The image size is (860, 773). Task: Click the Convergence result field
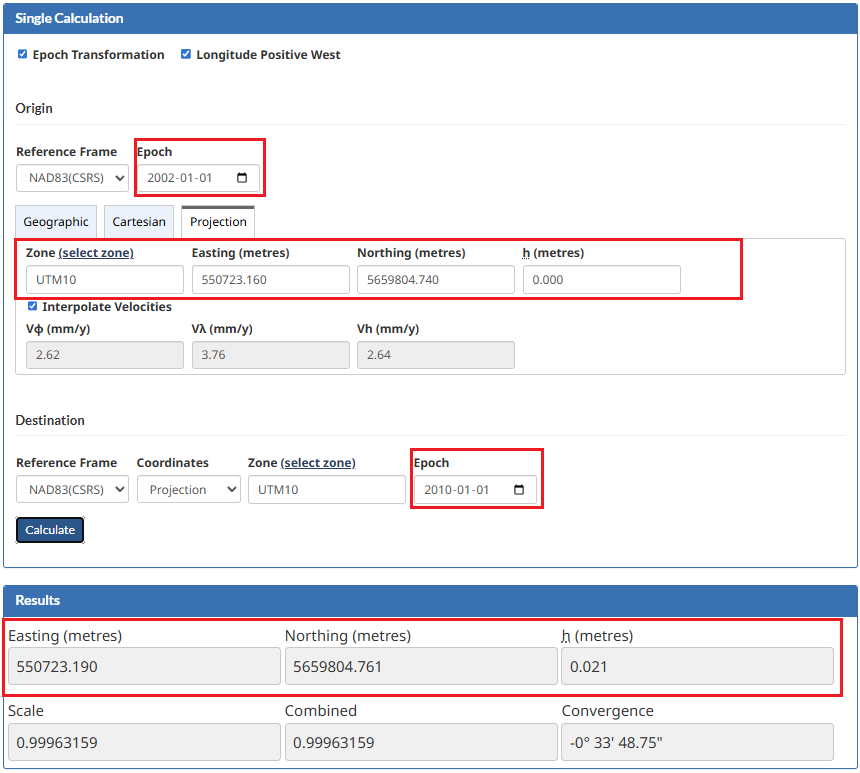tap(697, 743)
